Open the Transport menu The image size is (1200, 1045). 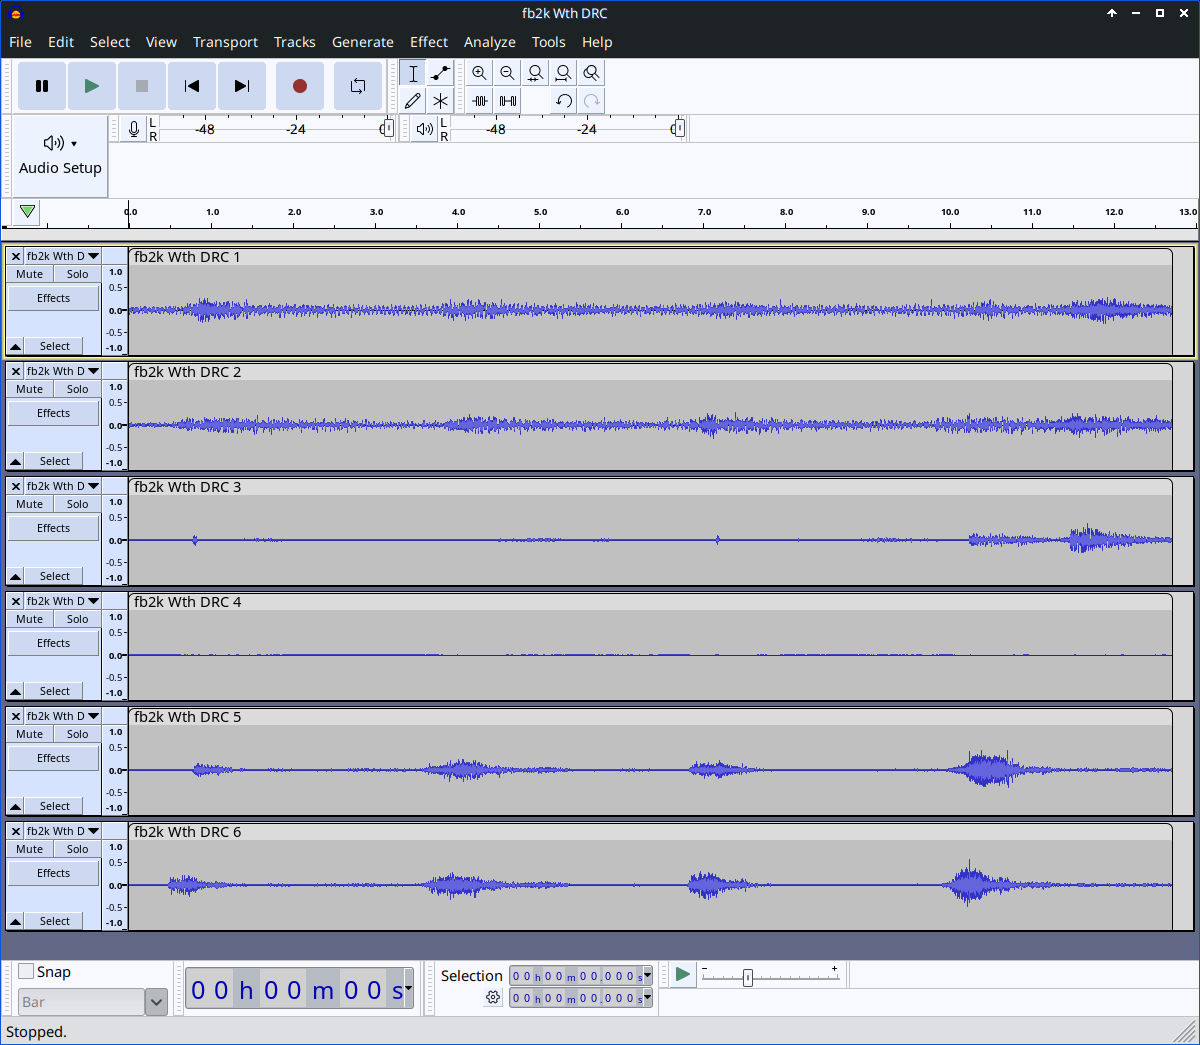pyautogui.click(x=225, y=42)
